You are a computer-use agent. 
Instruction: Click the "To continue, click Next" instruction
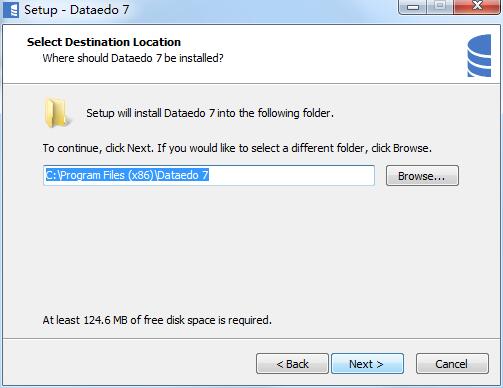point(237,148)
